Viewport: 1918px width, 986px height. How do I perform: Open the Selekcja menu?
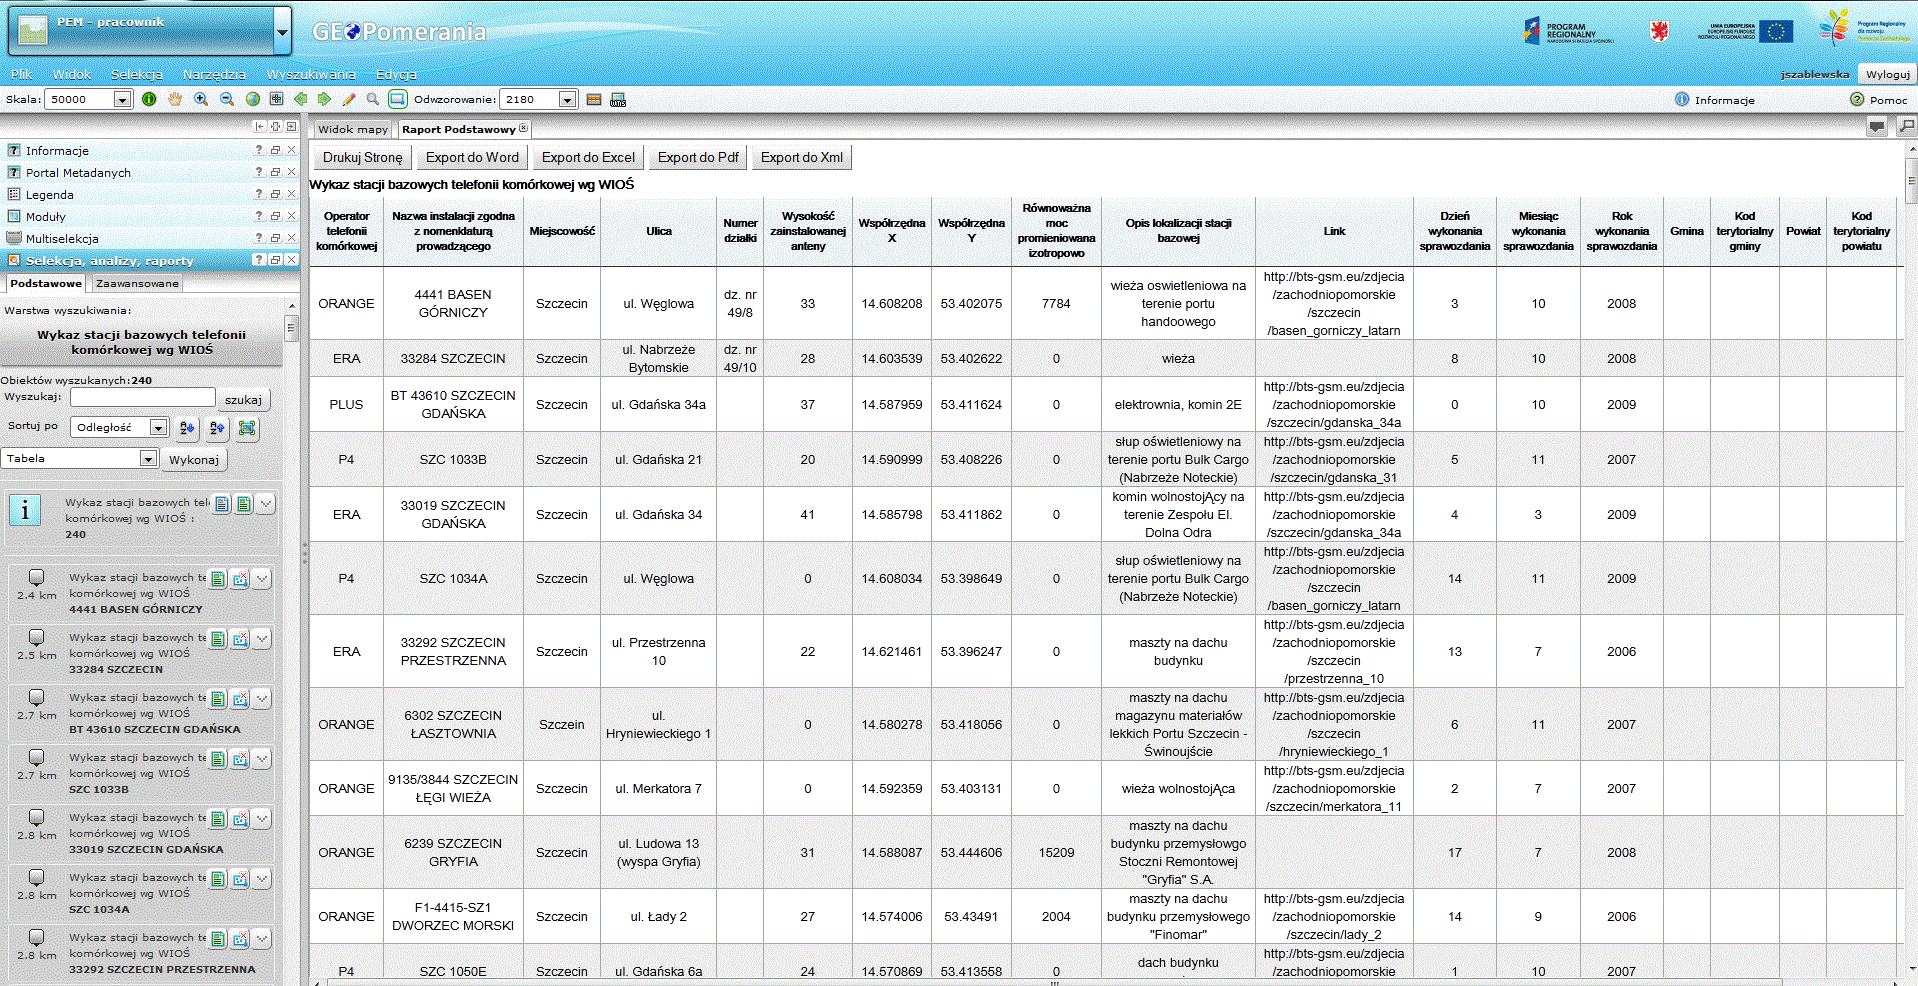click(x=137, y=74)
